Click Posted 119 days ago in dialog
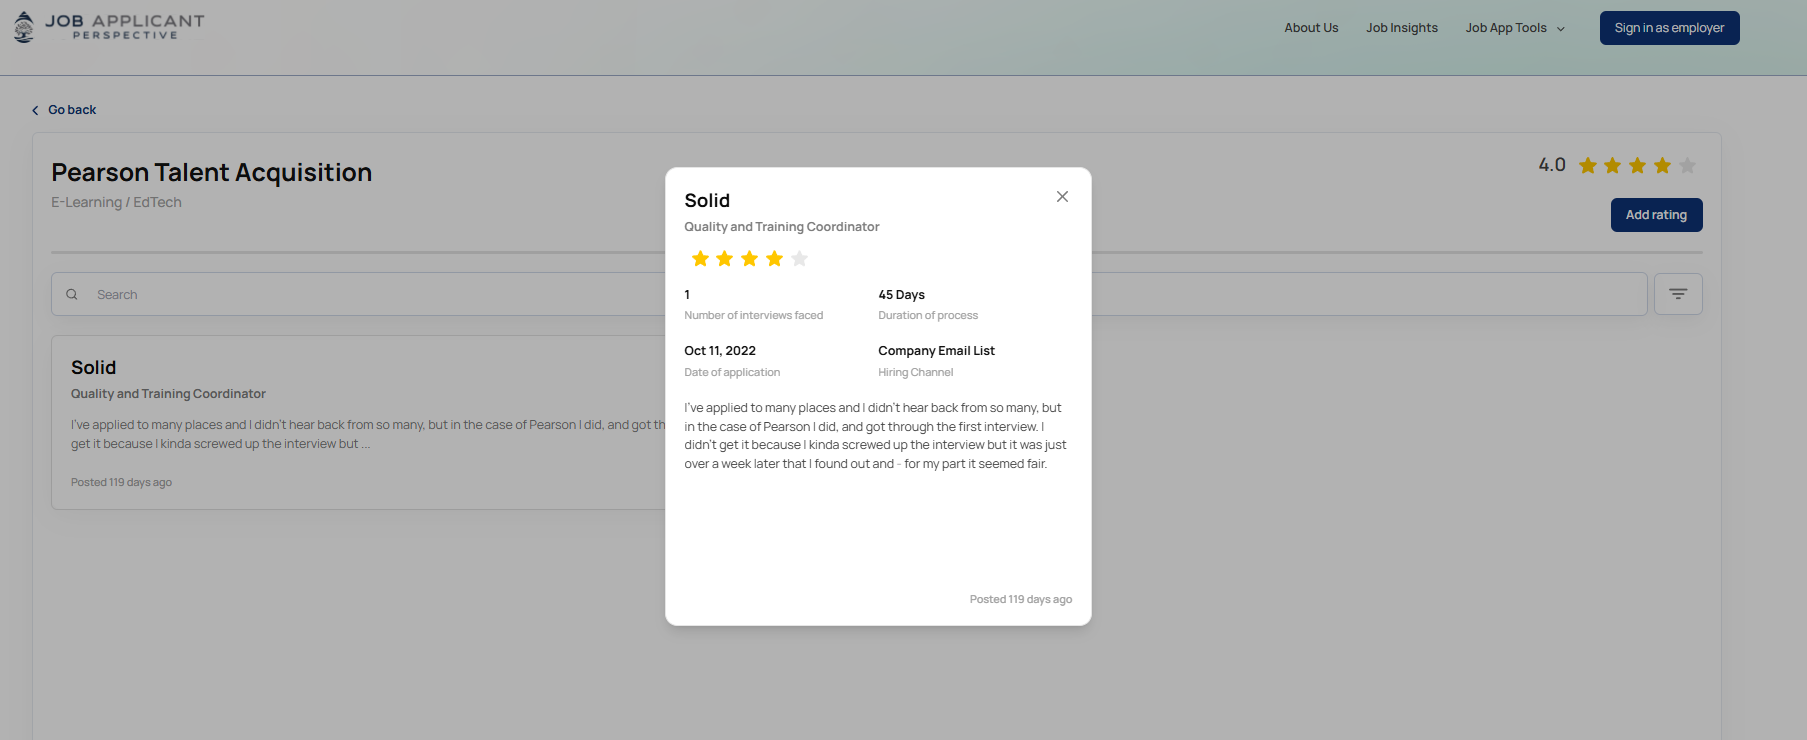 1020,600
